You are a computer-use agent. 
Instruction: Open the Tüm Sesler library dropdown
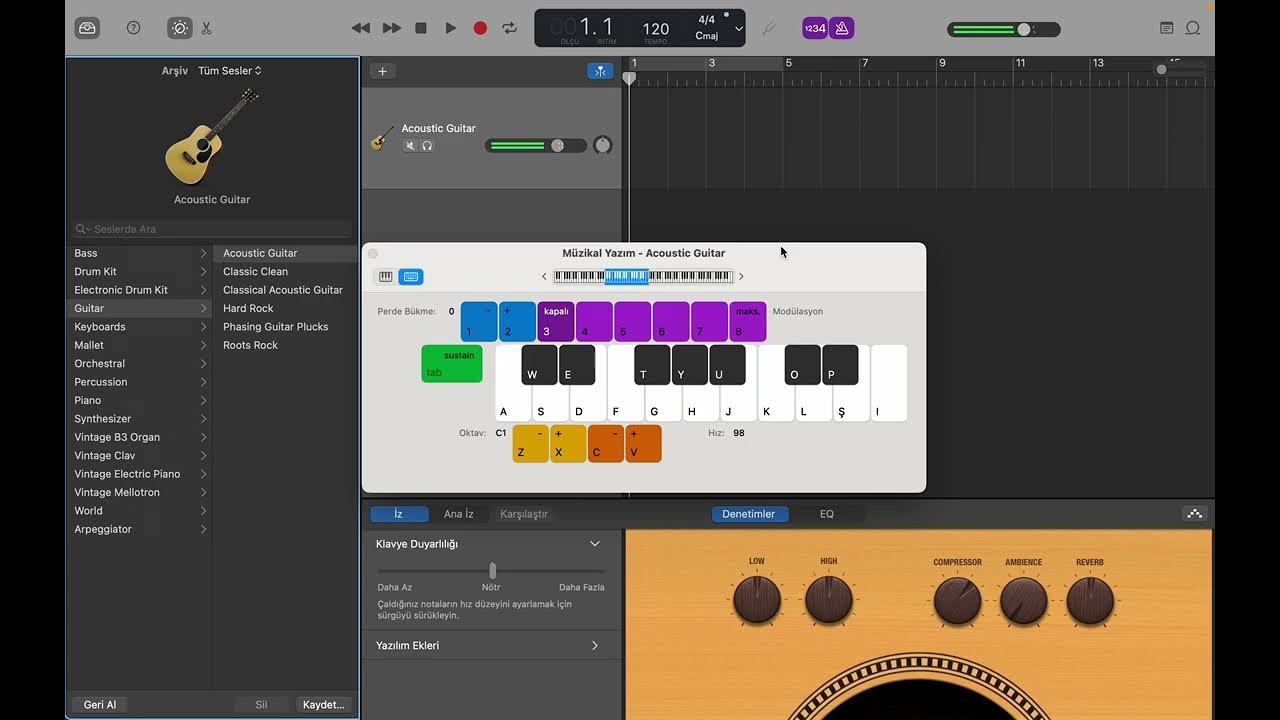(230, 71)
